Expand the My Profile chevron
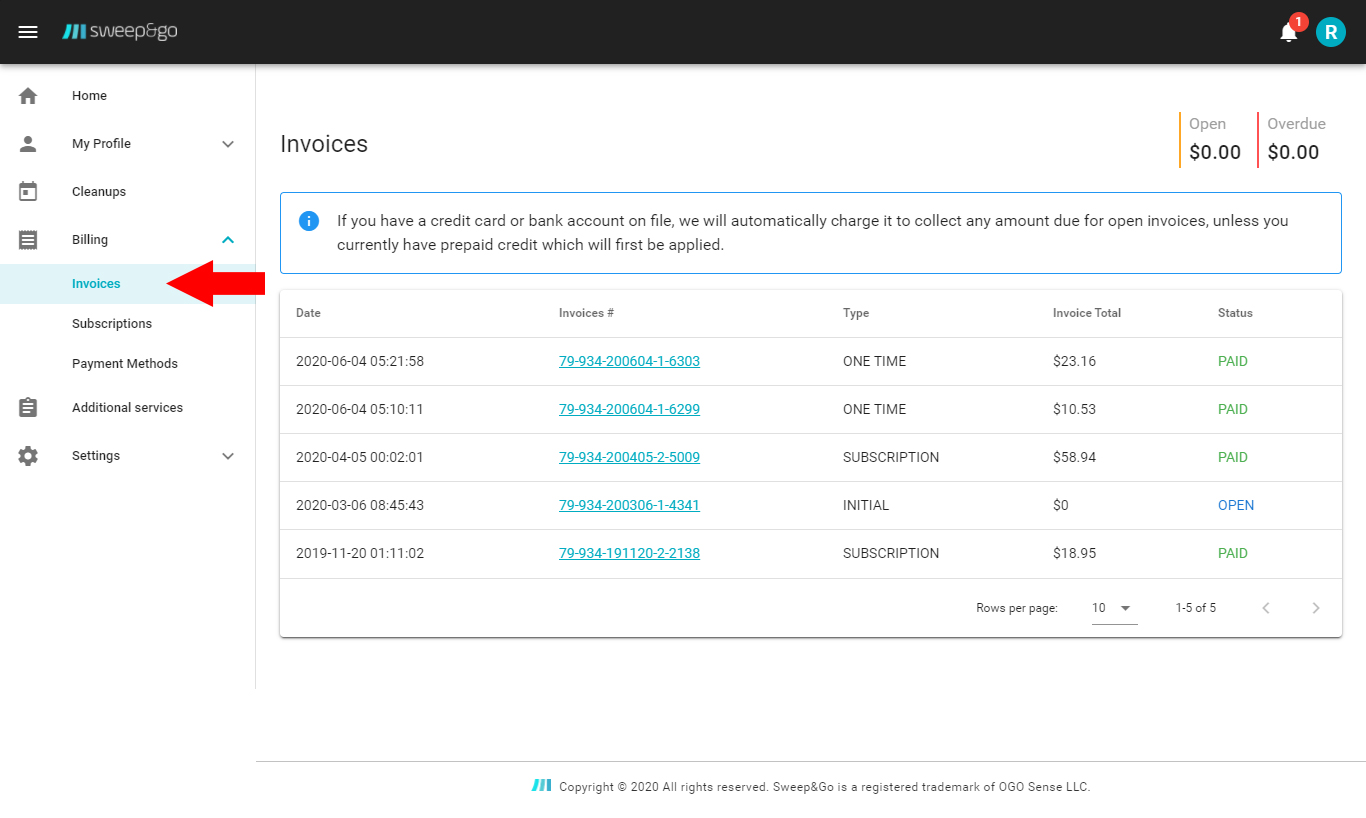 228,144
